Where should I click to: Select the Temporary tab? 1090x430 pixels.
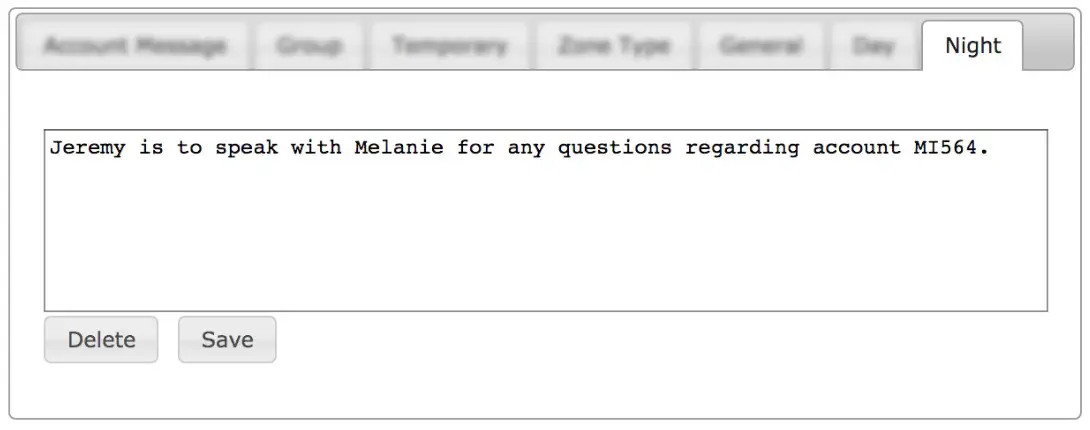click(449, 46)
